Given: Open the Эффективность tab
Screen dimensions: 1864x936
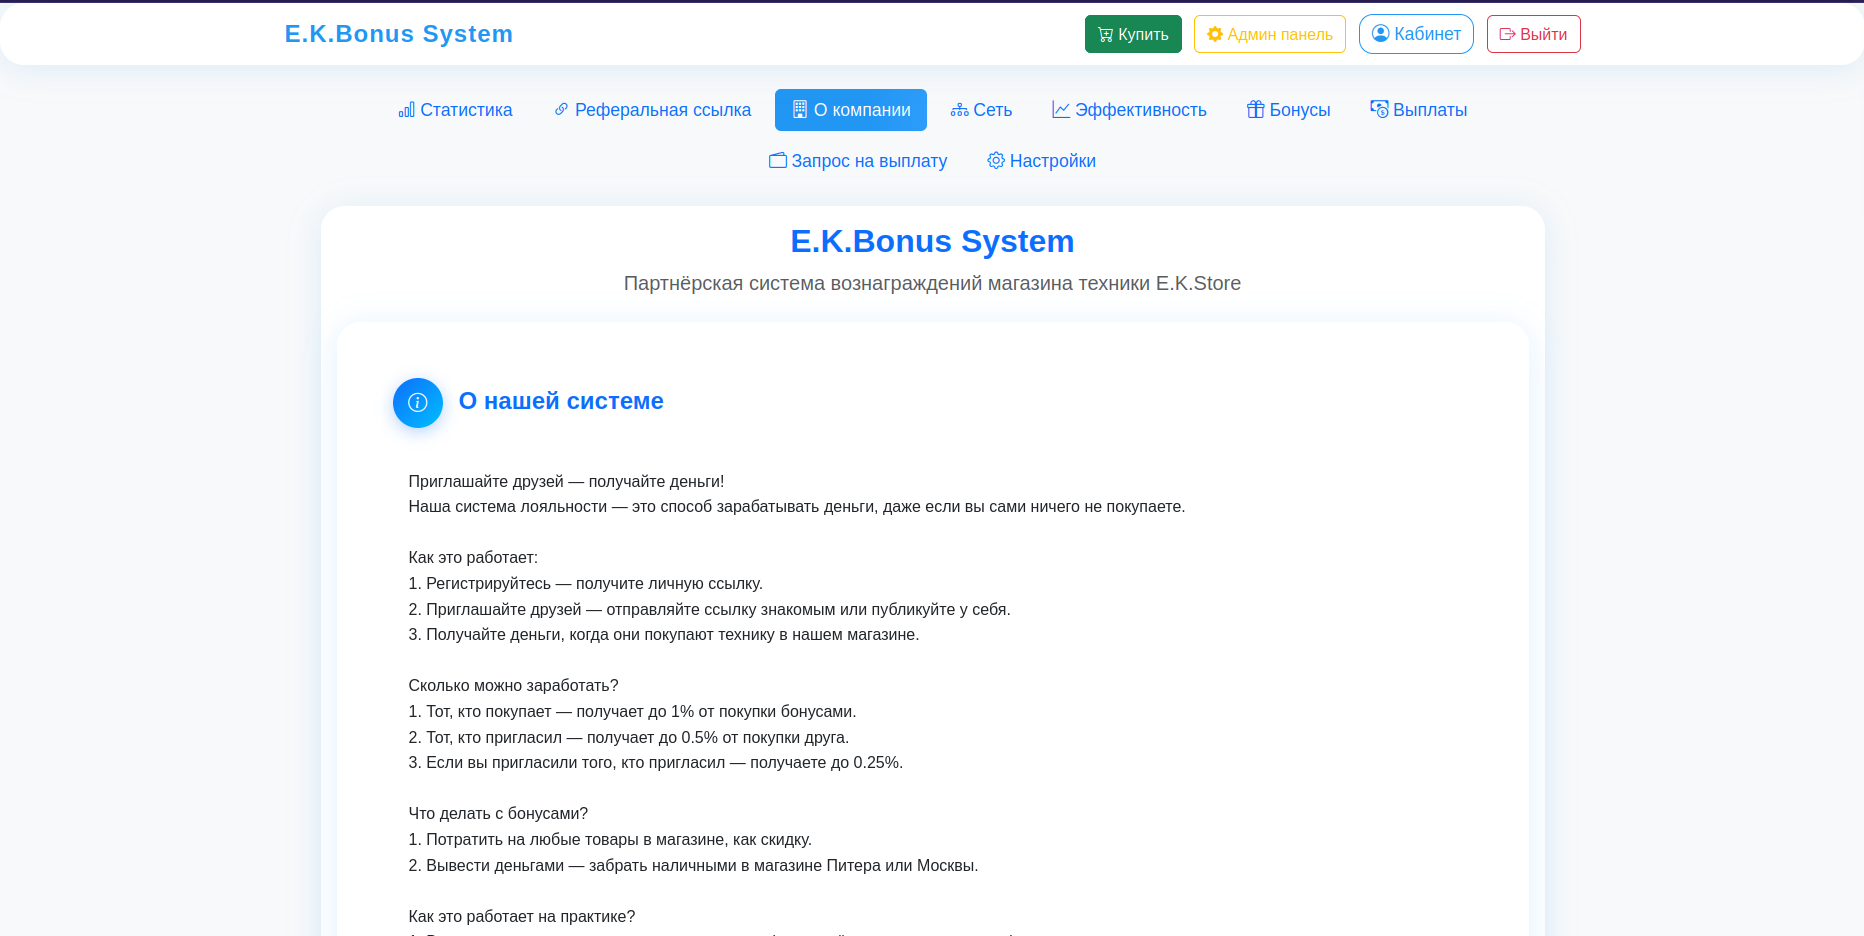Looking at the screenshot, I should (x=1129, y=110).
